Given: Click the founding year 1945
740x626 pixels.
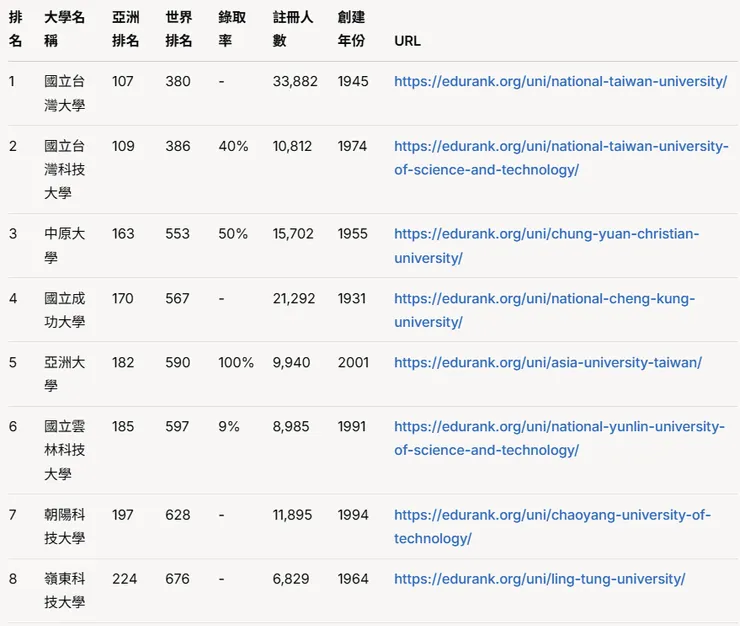Looking at the screenshot, I should [x=353, y=81].
